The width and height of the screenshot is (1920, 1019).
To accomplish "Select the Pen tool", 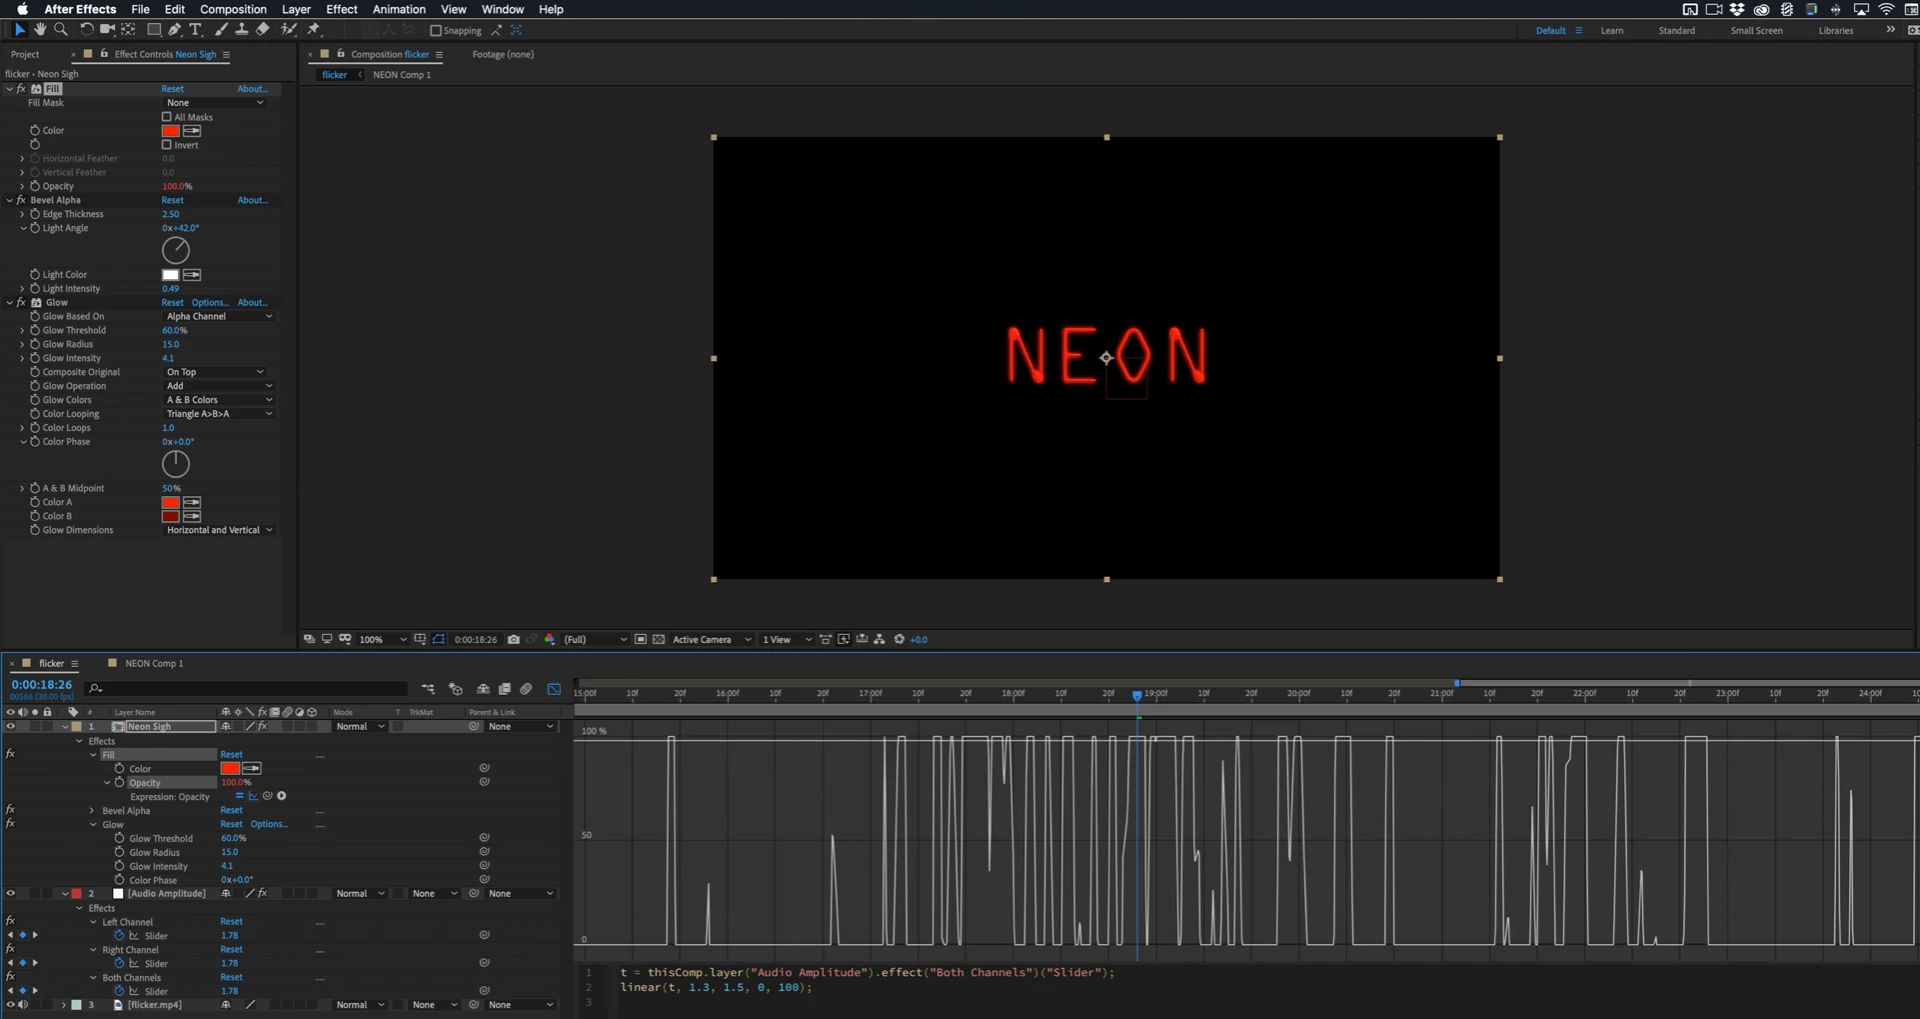I will (175, 30).
